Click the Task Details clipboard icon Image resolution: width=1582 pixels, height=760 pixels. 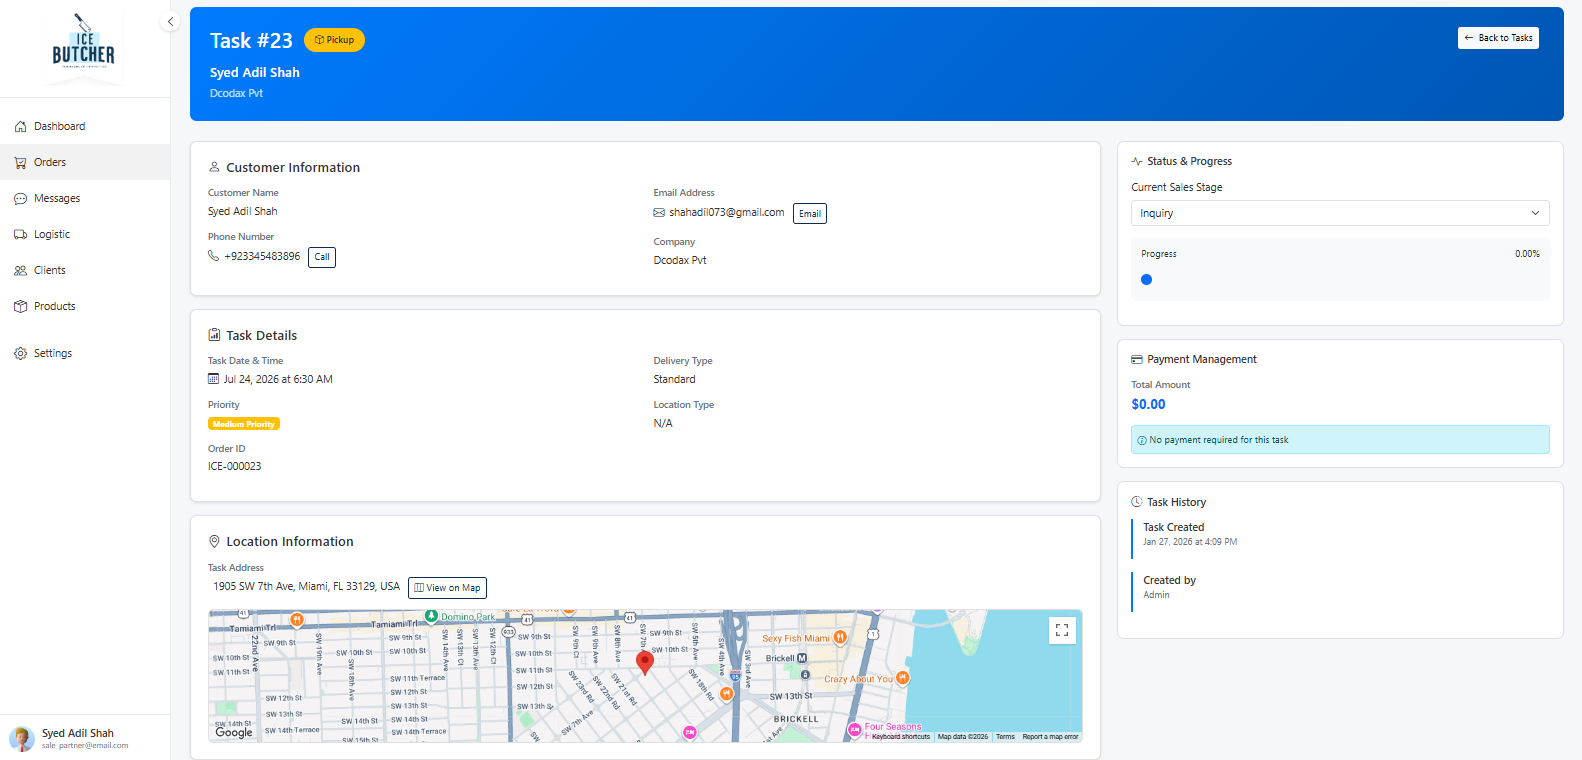click(x=214, y=335)
